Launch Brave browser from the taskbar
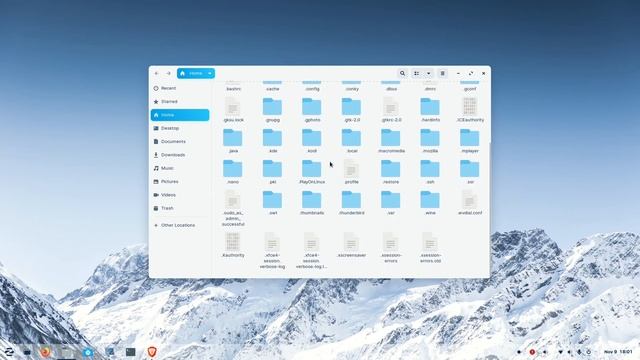 (152, 351)
